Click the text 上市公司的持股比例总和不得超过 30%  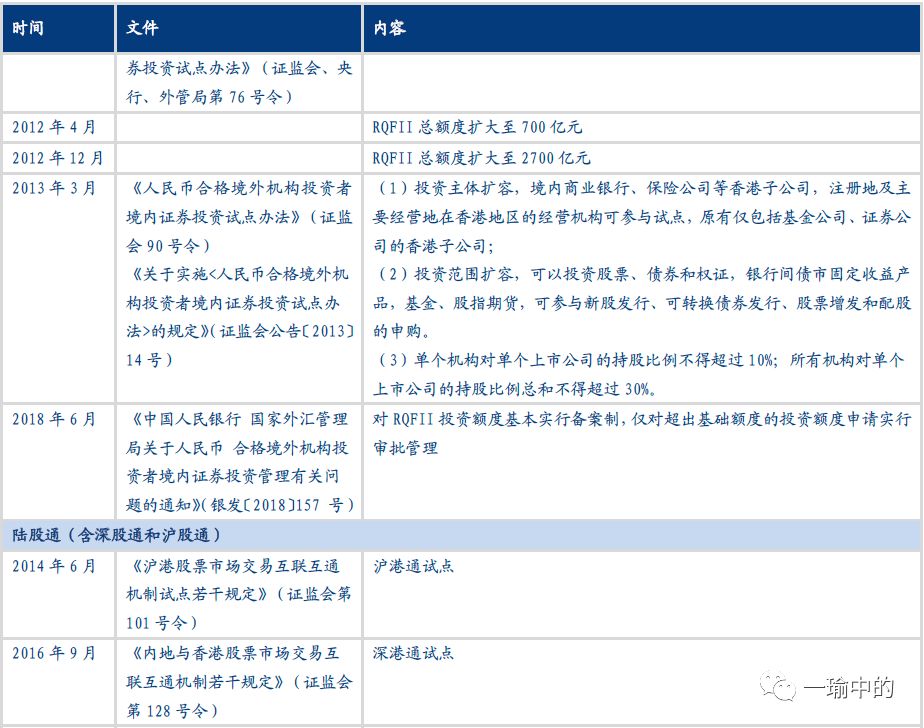[x=514, y=389]
